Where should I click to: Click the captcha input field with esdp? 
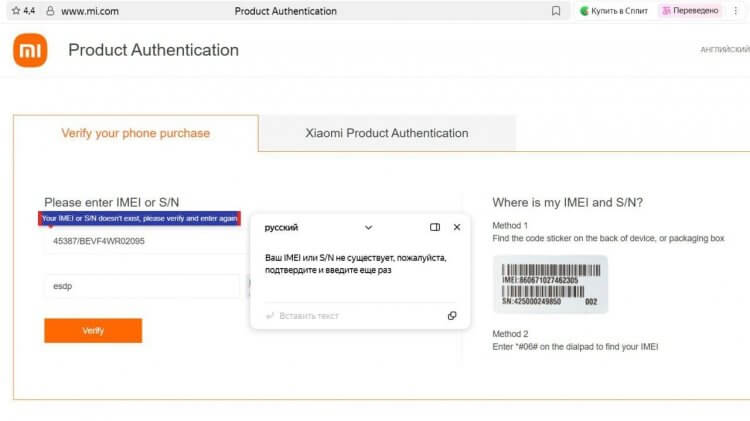point(142,286)
